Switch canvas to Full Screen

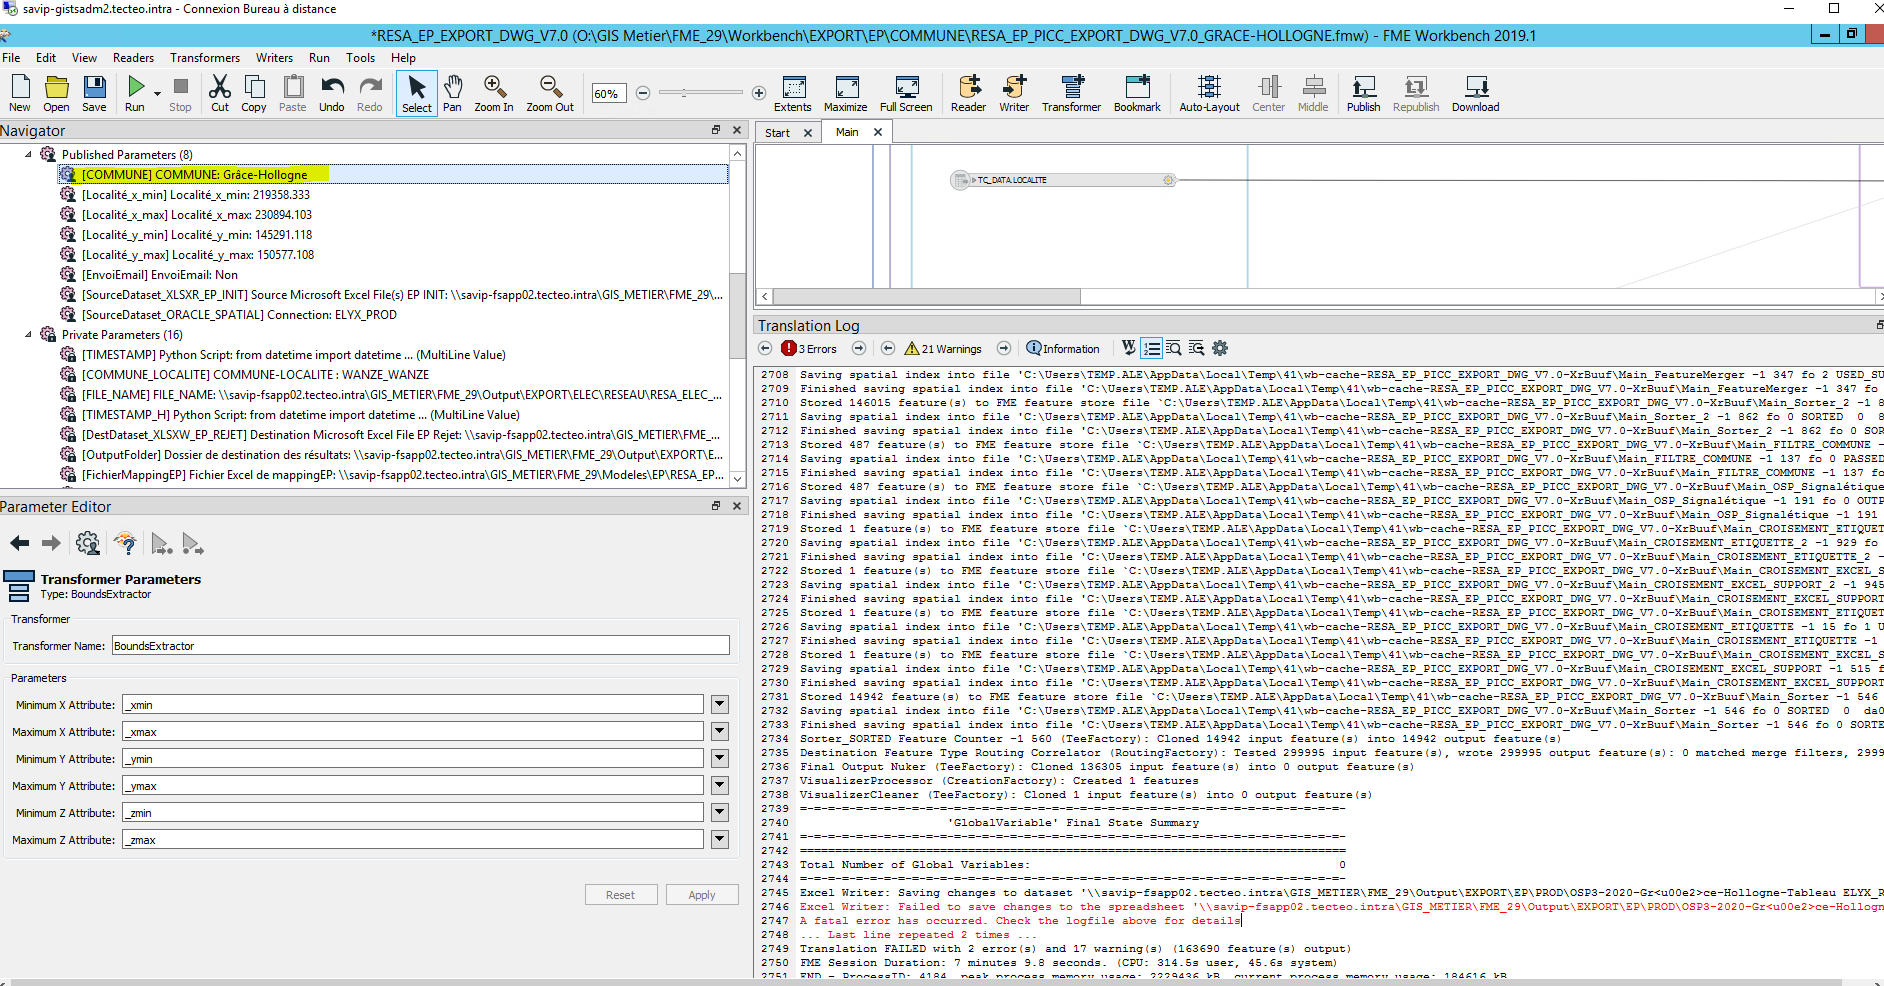[906, 93]
